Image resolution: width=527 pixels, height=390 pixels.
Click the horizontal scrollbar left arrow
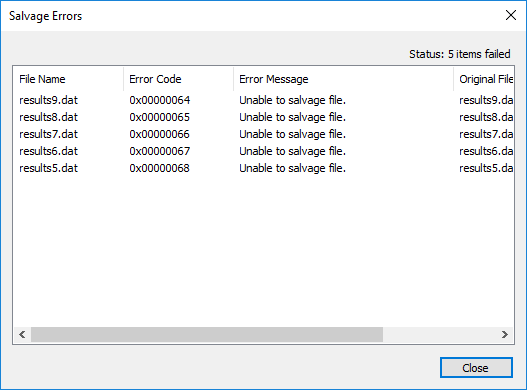[22, 335]
